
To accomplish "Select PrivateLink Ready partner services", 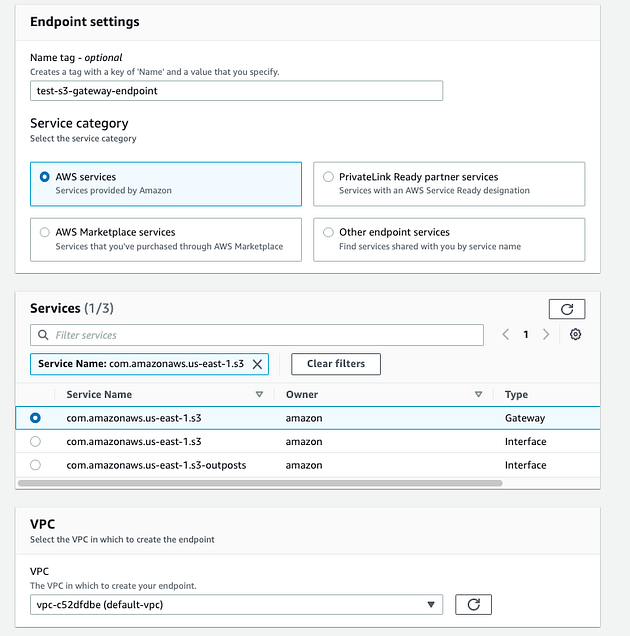I will 329,177.
